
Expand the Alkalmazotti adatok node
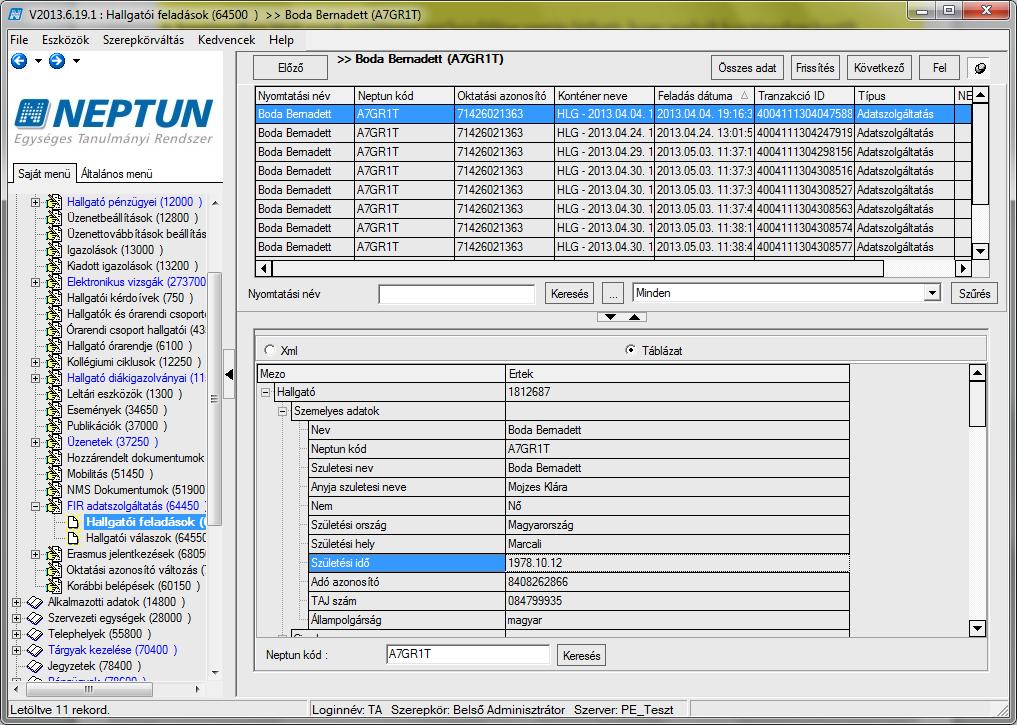16,602
